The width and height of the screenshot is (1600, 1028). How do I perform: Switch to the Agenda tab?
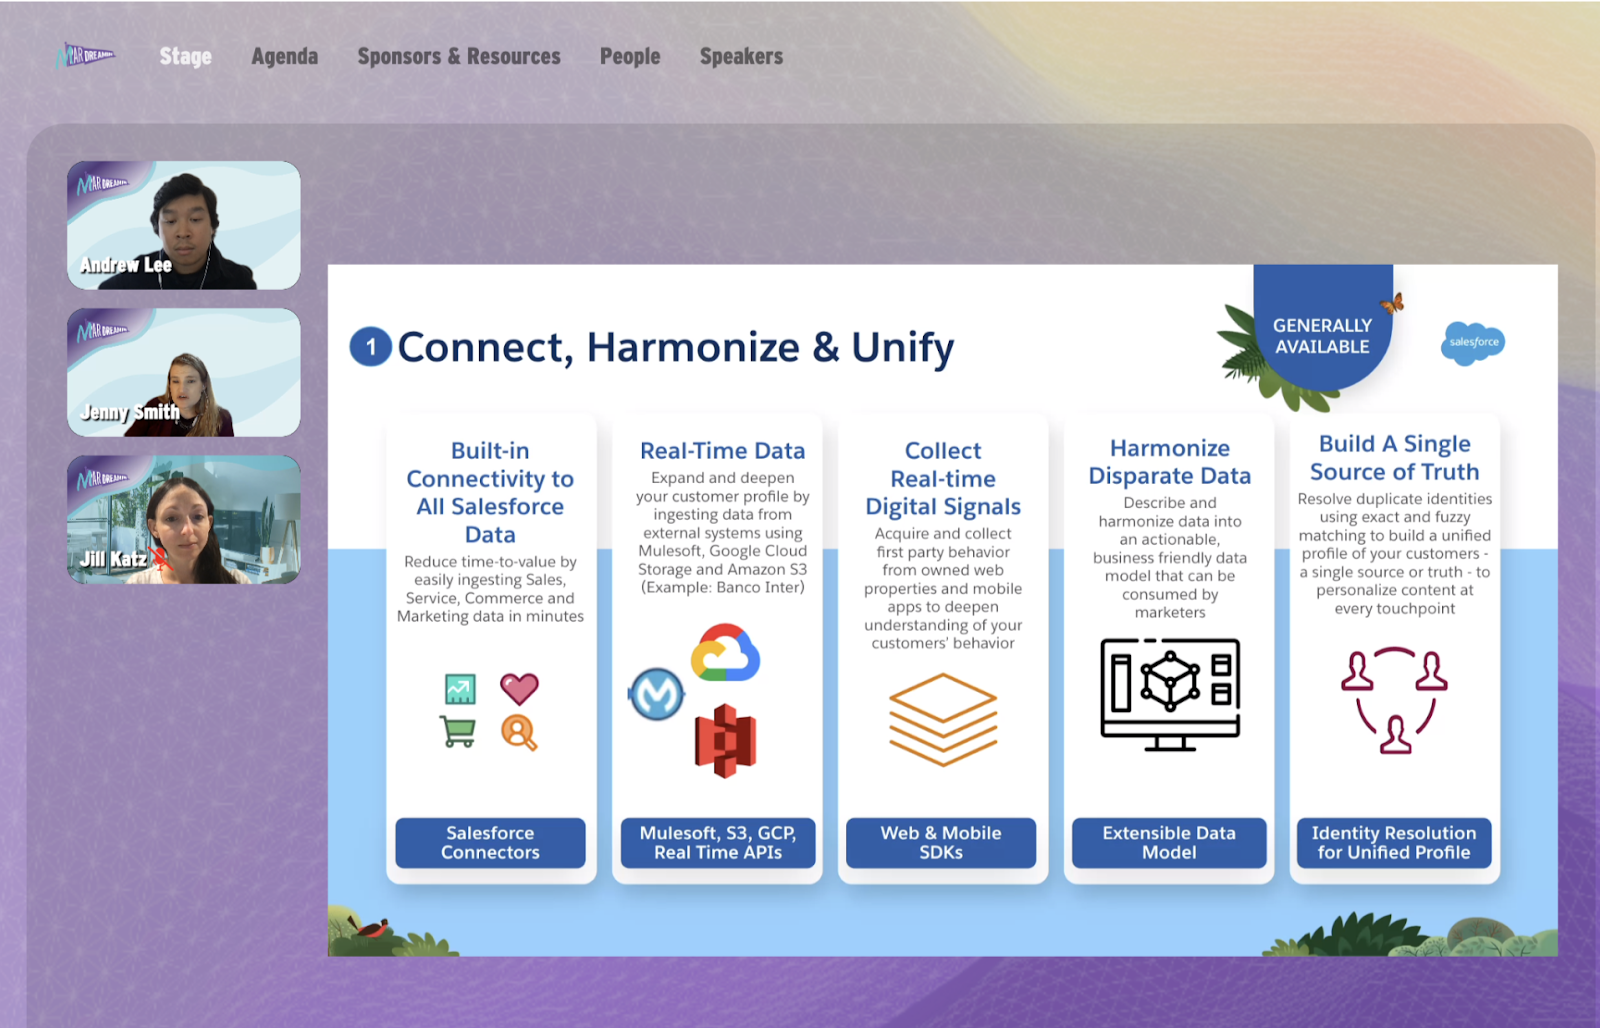tap(285, 56)
